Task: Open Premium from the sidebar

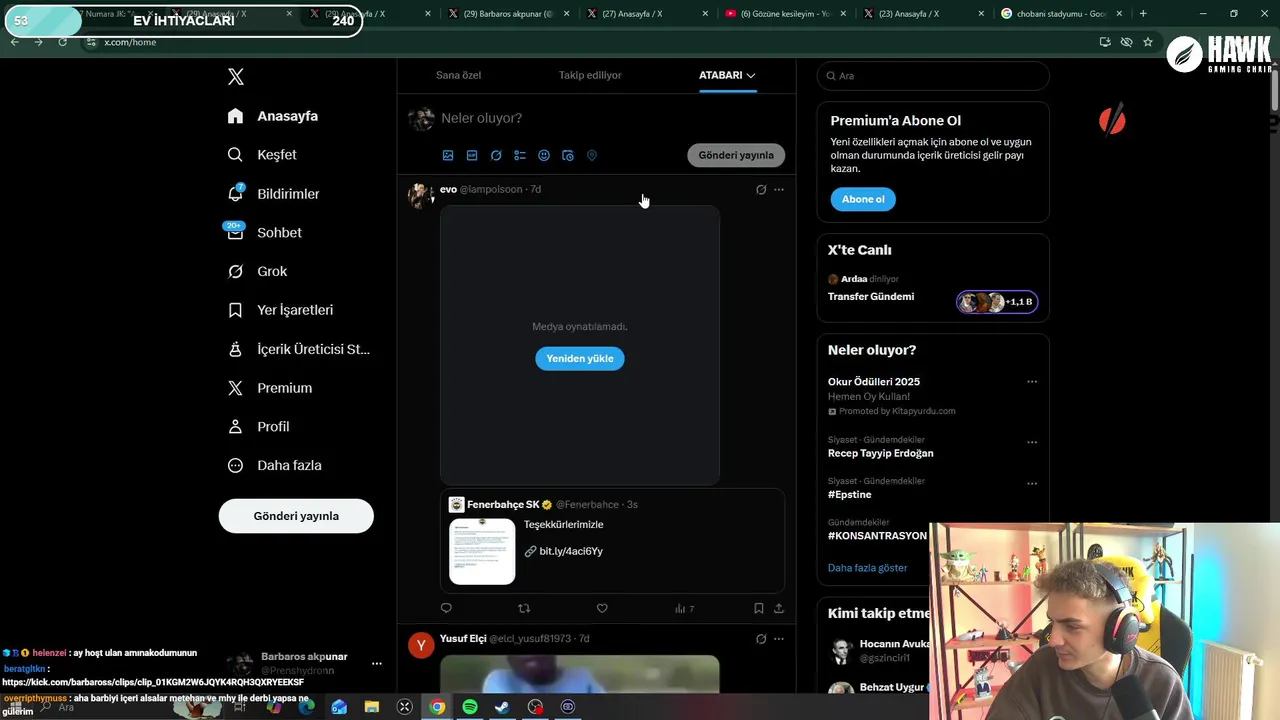Action: click(270, 388)
